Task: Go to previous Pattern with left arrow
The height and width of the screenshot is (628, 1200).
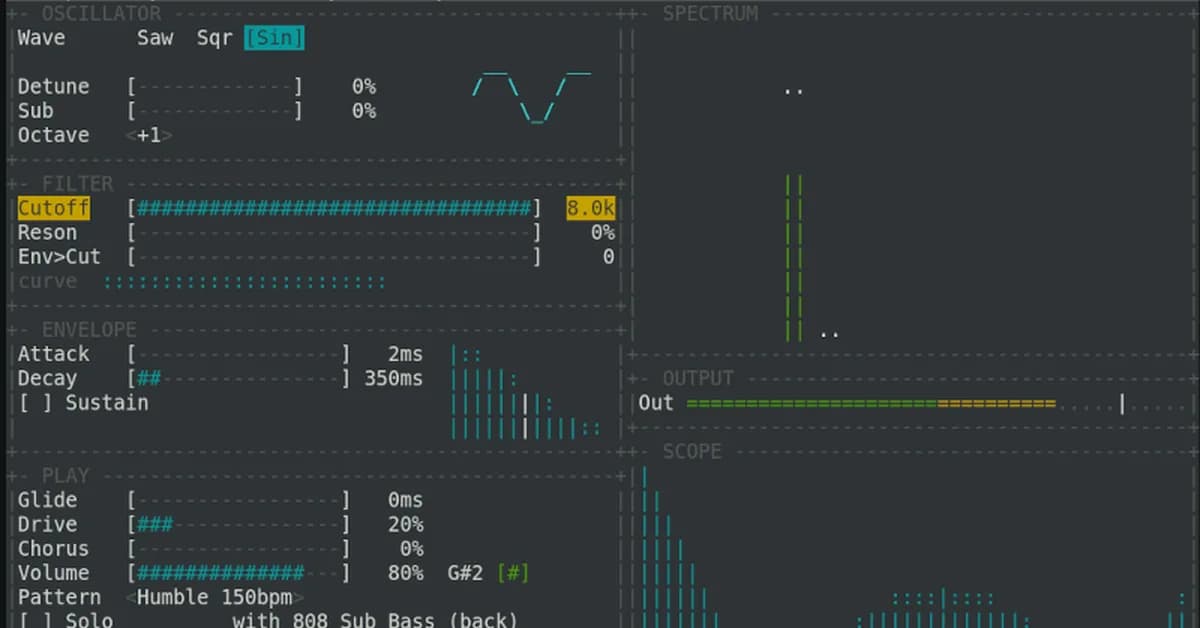Action: click(131, 598)
